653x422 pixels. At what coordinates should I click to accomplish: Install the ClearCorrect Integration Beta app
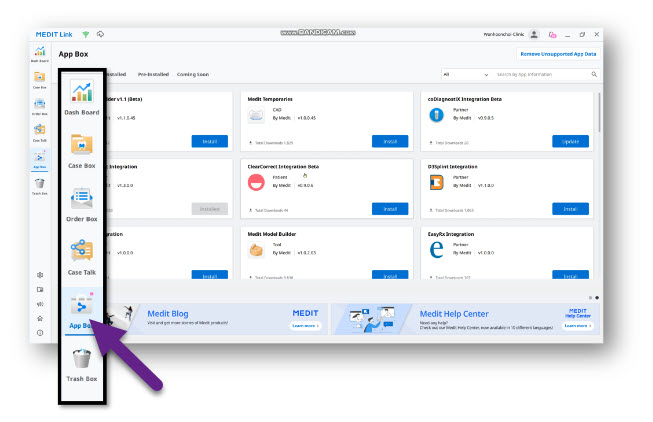click(x=390, y=209)
